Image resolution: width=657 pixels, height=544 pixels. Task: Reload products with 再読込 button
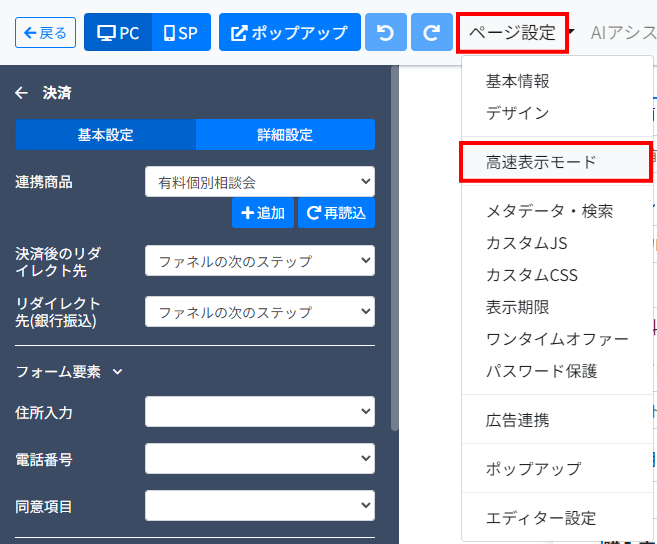[336, 212]
